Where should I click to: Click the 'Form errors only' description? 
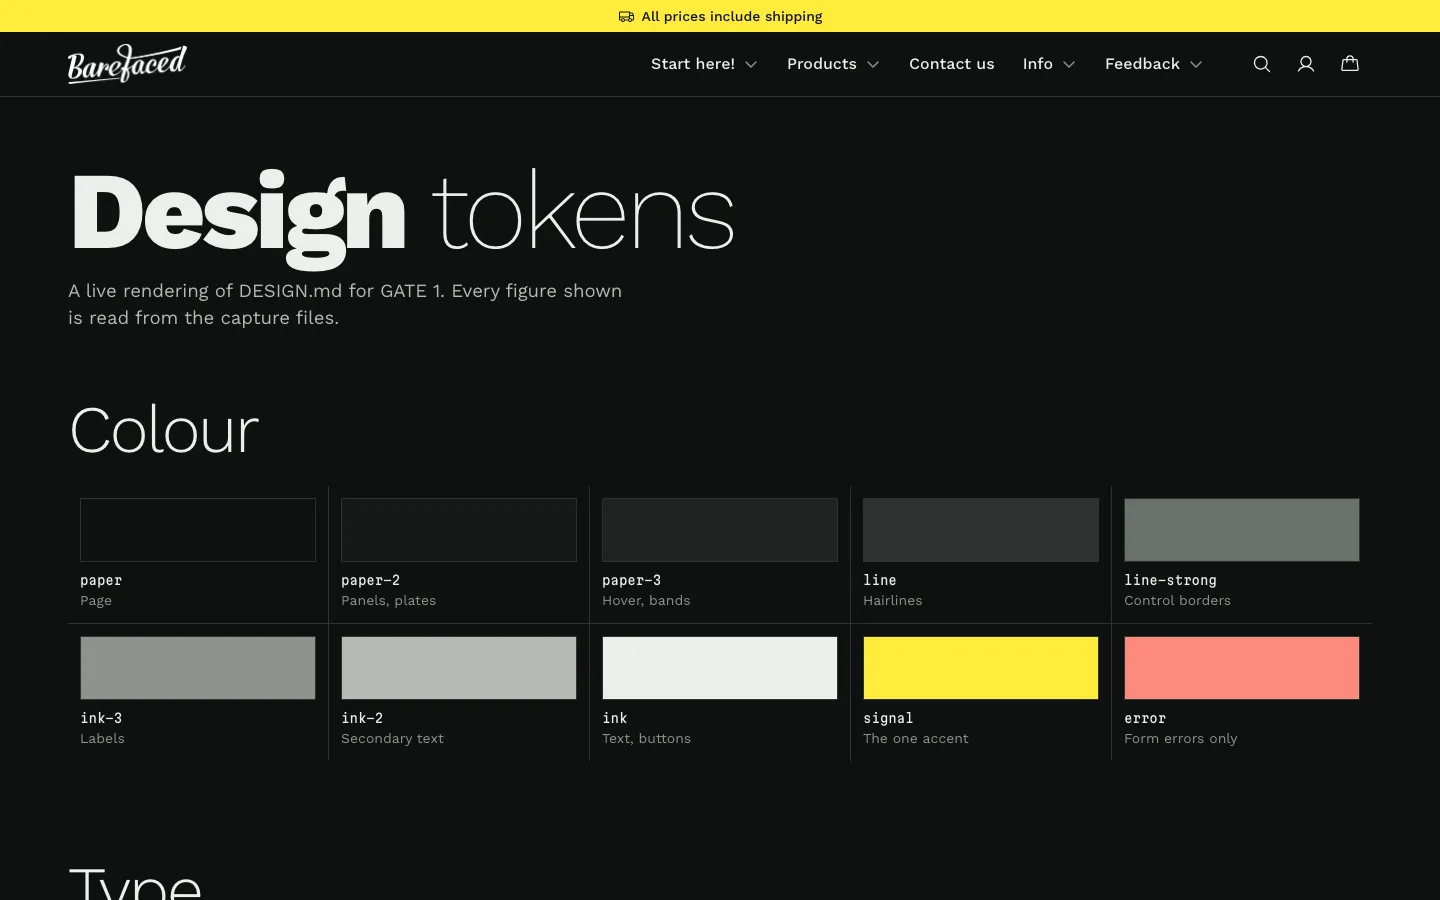tap(1181, 739)
